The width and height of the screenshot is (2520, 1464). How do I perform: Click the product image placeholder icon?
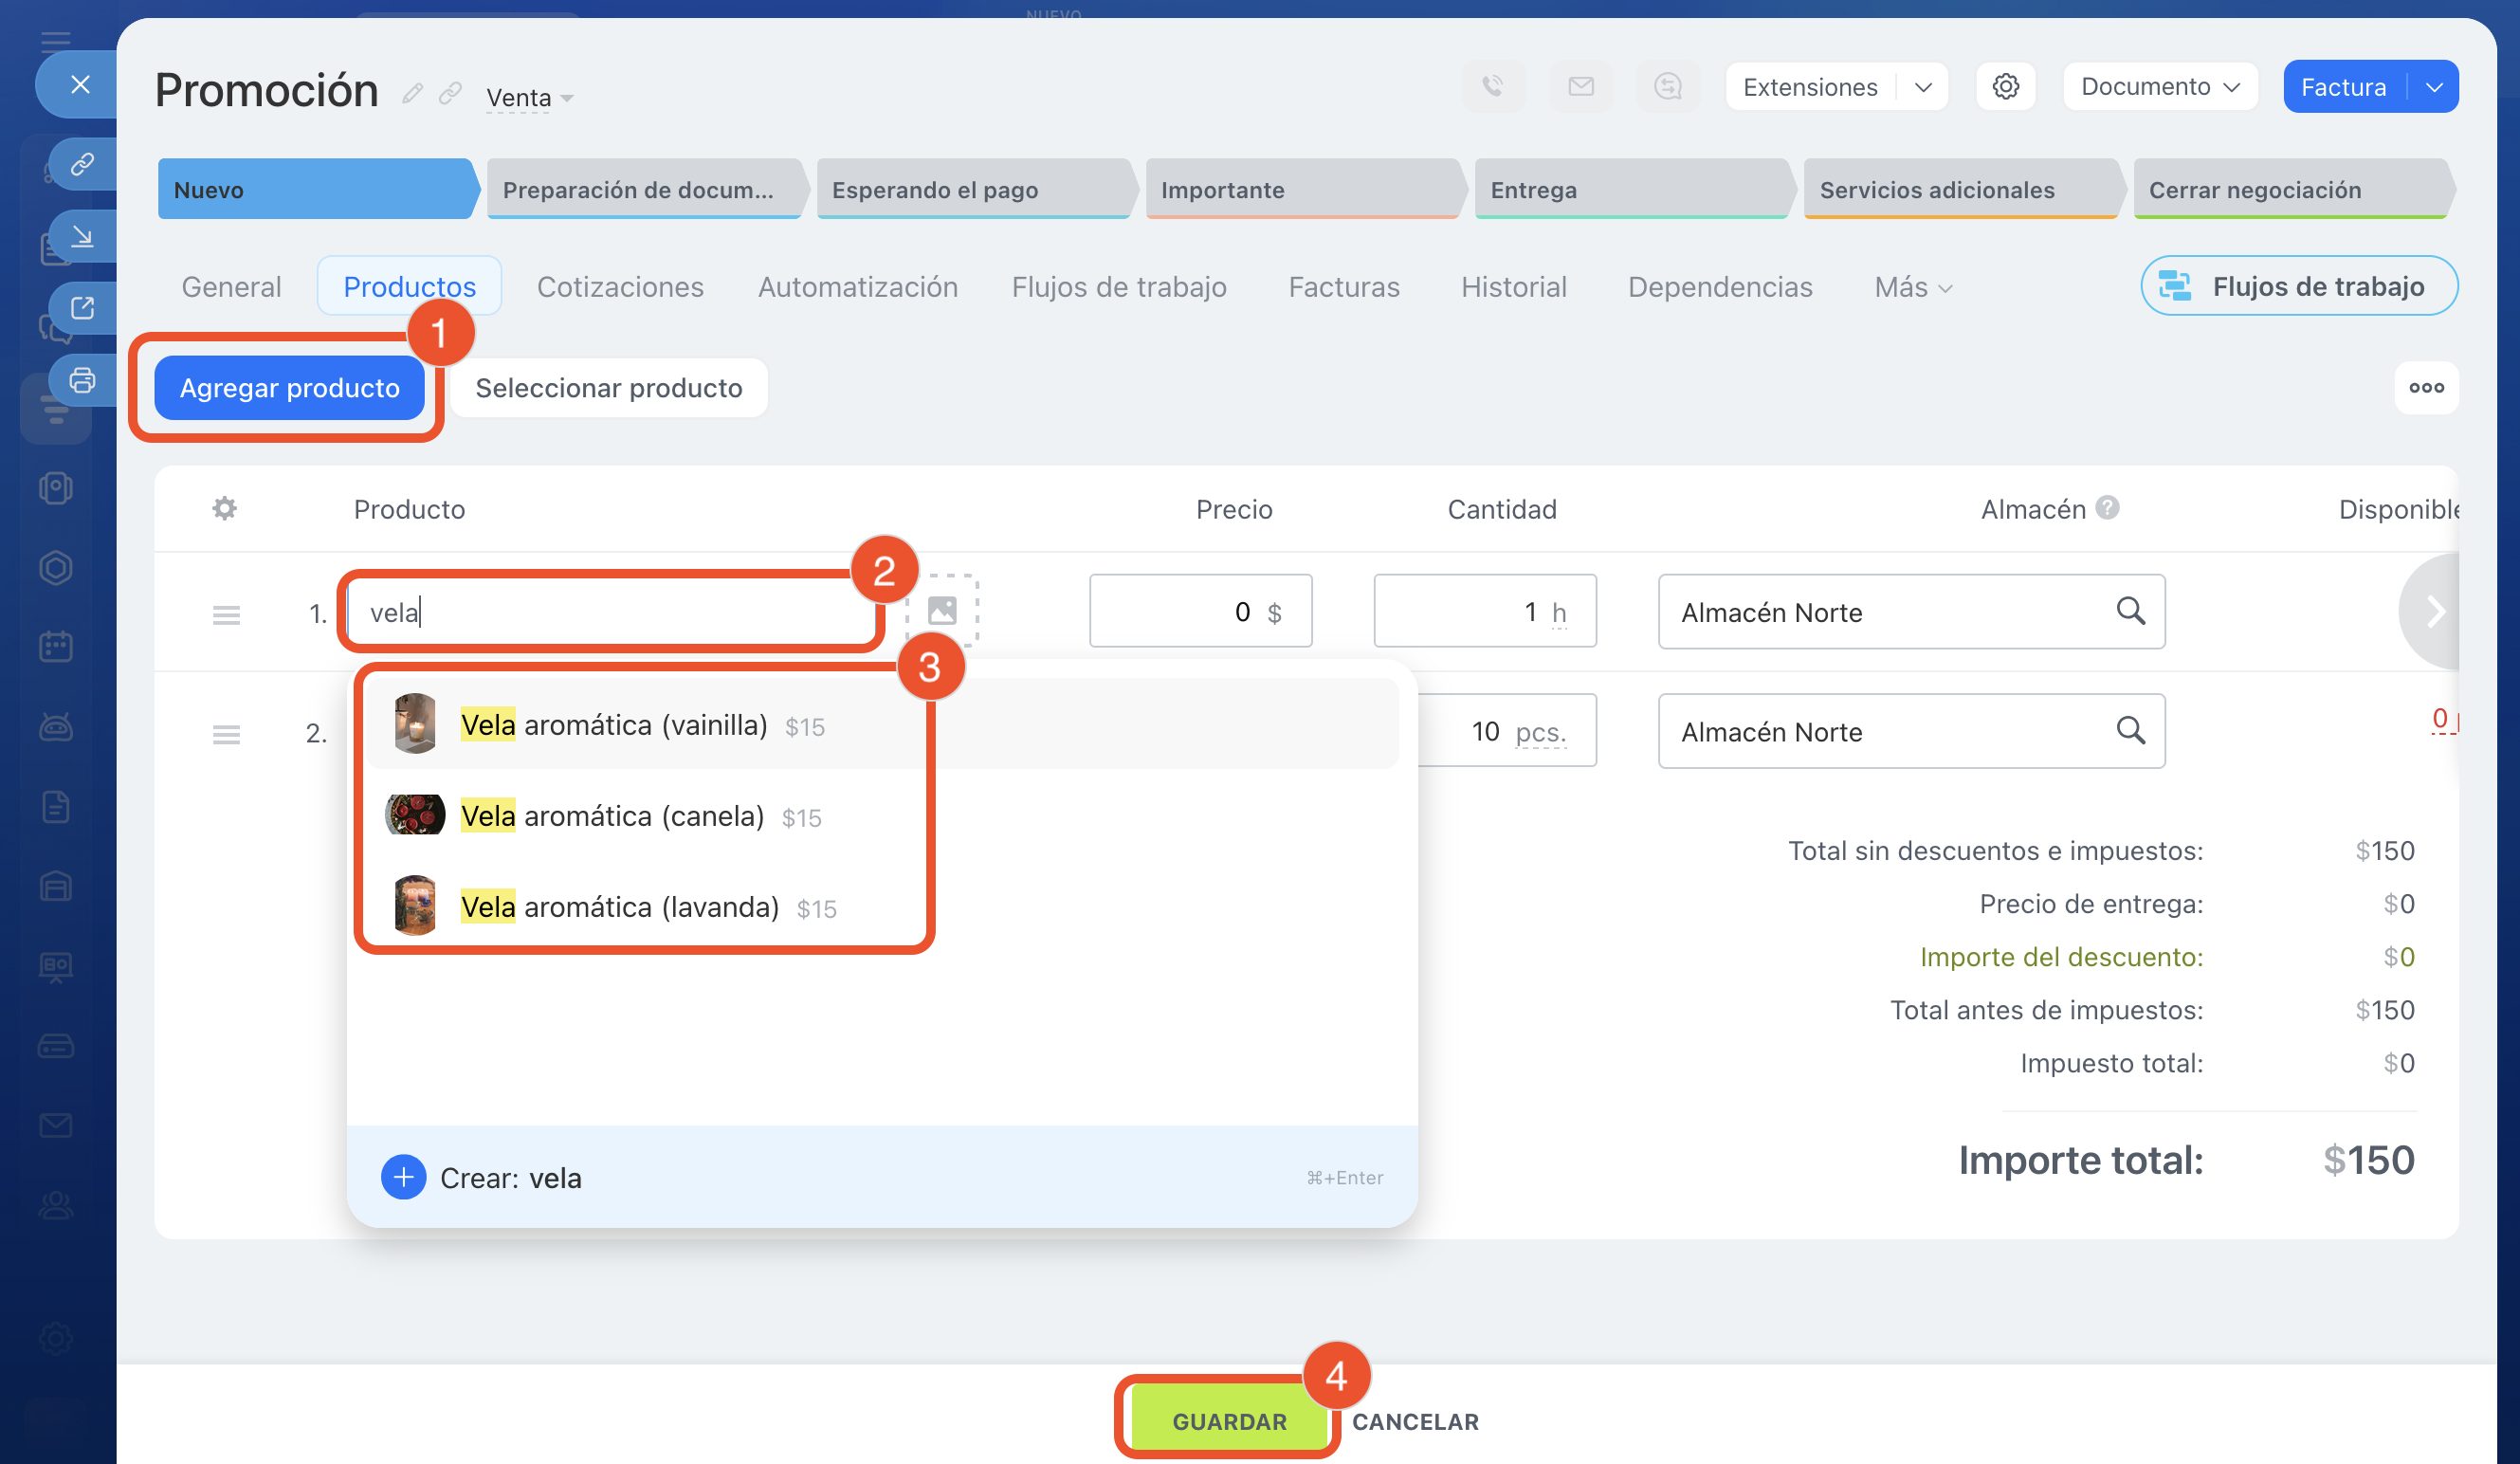click(x=941, y=611)
